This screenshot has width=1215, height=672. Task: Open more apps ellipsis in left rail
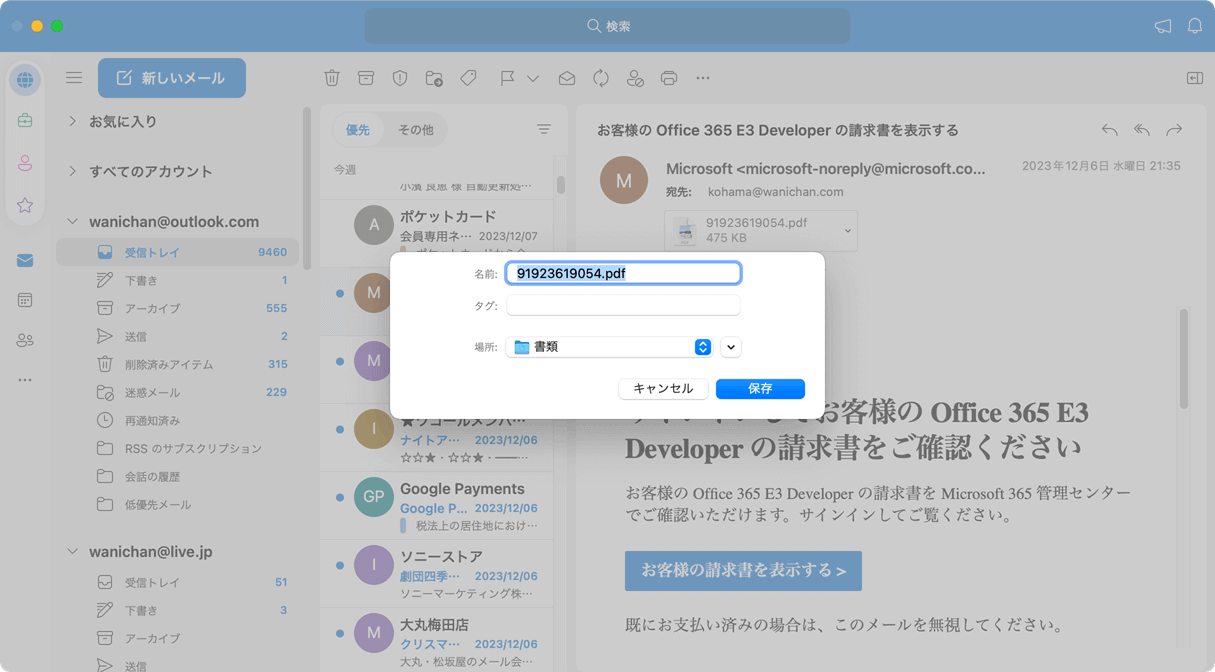tap(25, 380)
